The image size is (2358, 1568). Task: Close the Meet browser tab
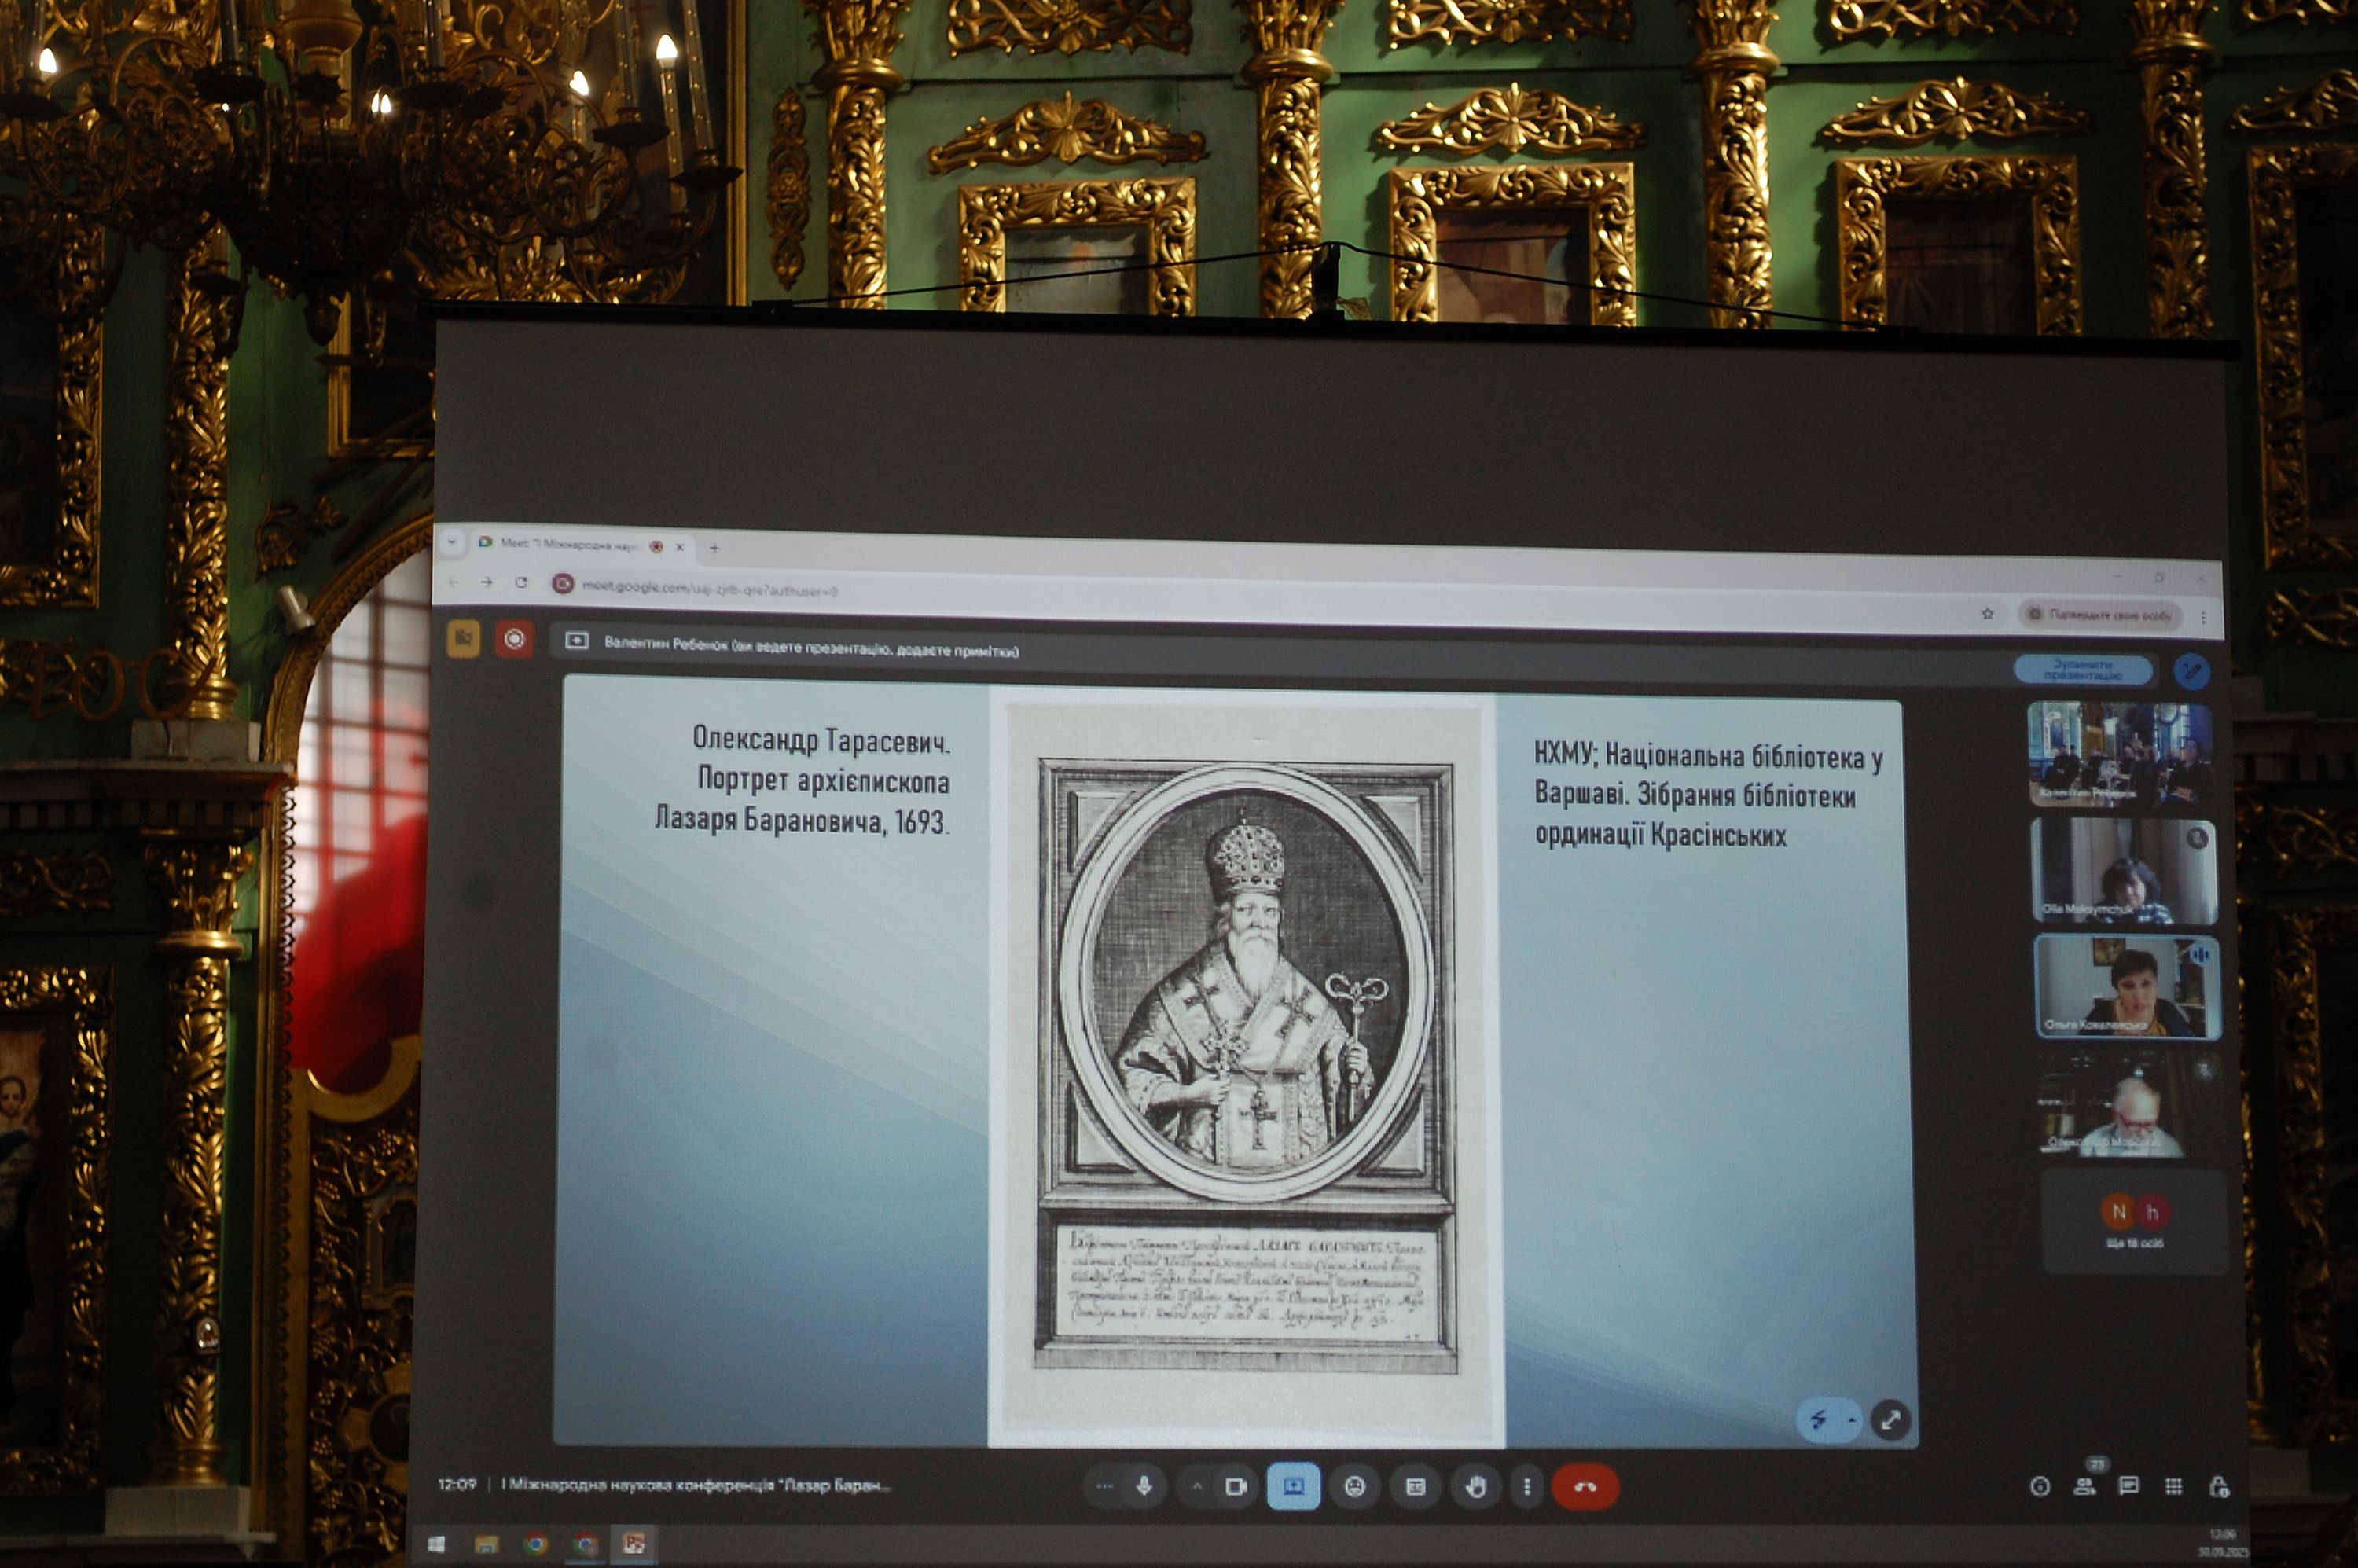click(680, 546)
